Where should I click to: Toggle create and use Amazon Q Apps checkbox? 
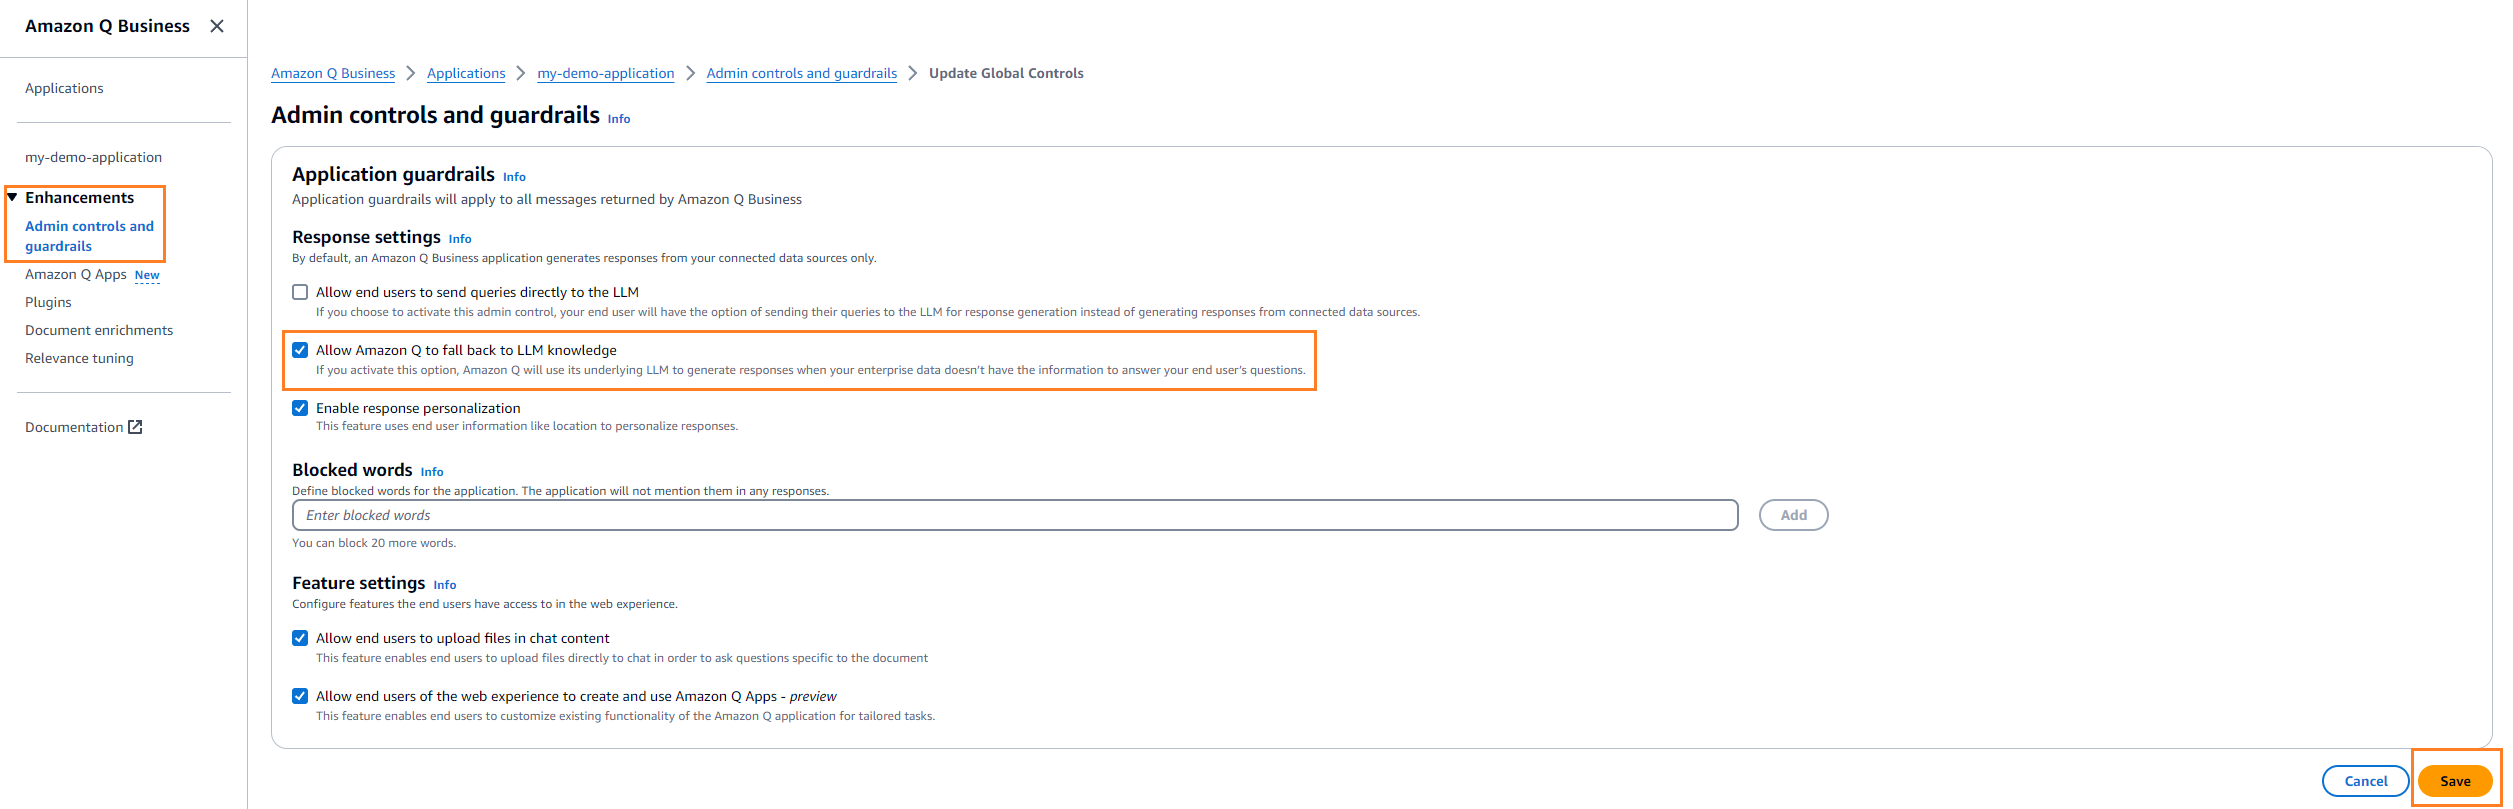pyautogui.click(x=300, y=696)
